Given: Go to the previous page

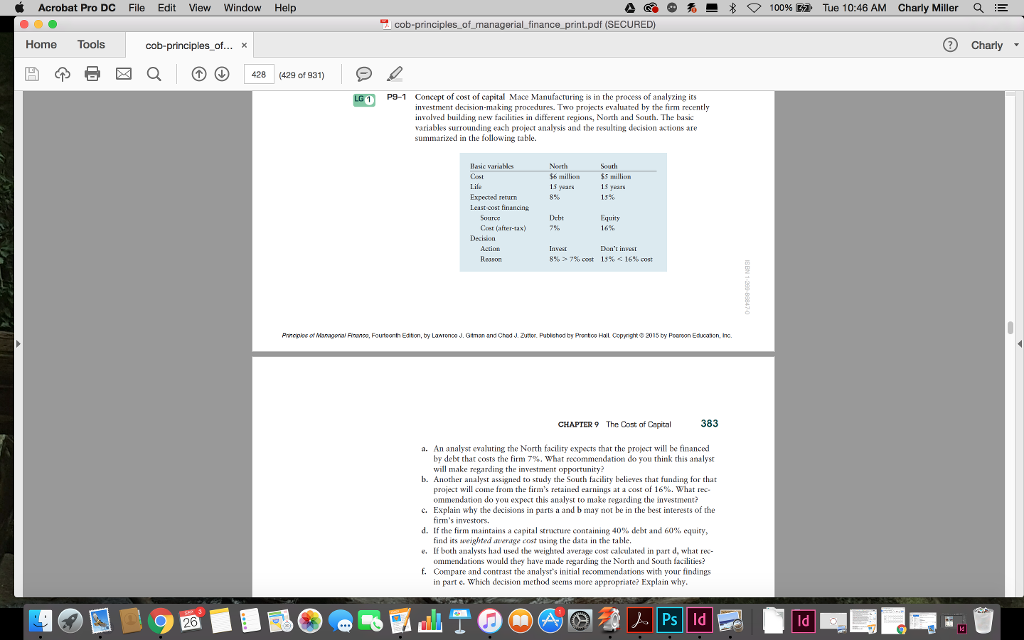Looking at the screenshot, I should [x=200, y=73].
